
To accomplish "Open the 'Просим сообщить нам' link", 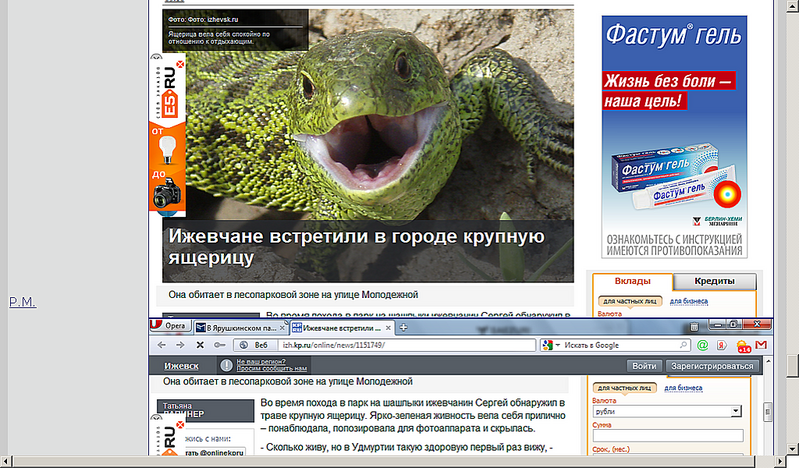I will [272, 368].
